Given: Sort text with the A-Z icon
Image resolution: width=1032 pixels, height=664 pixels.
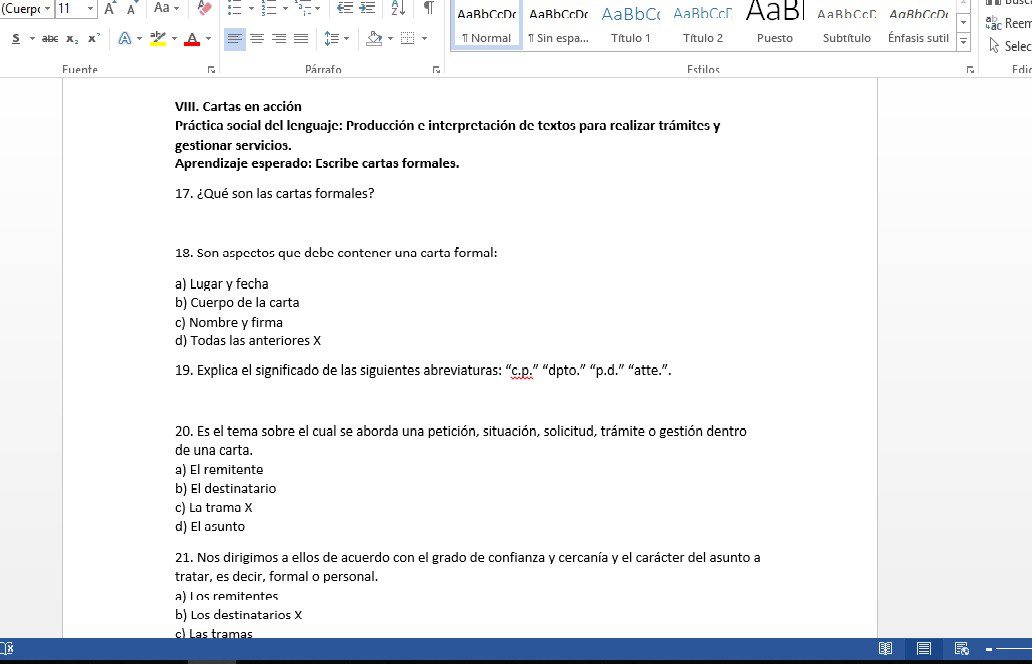Looking at the screenshot, I should point(398,9).
